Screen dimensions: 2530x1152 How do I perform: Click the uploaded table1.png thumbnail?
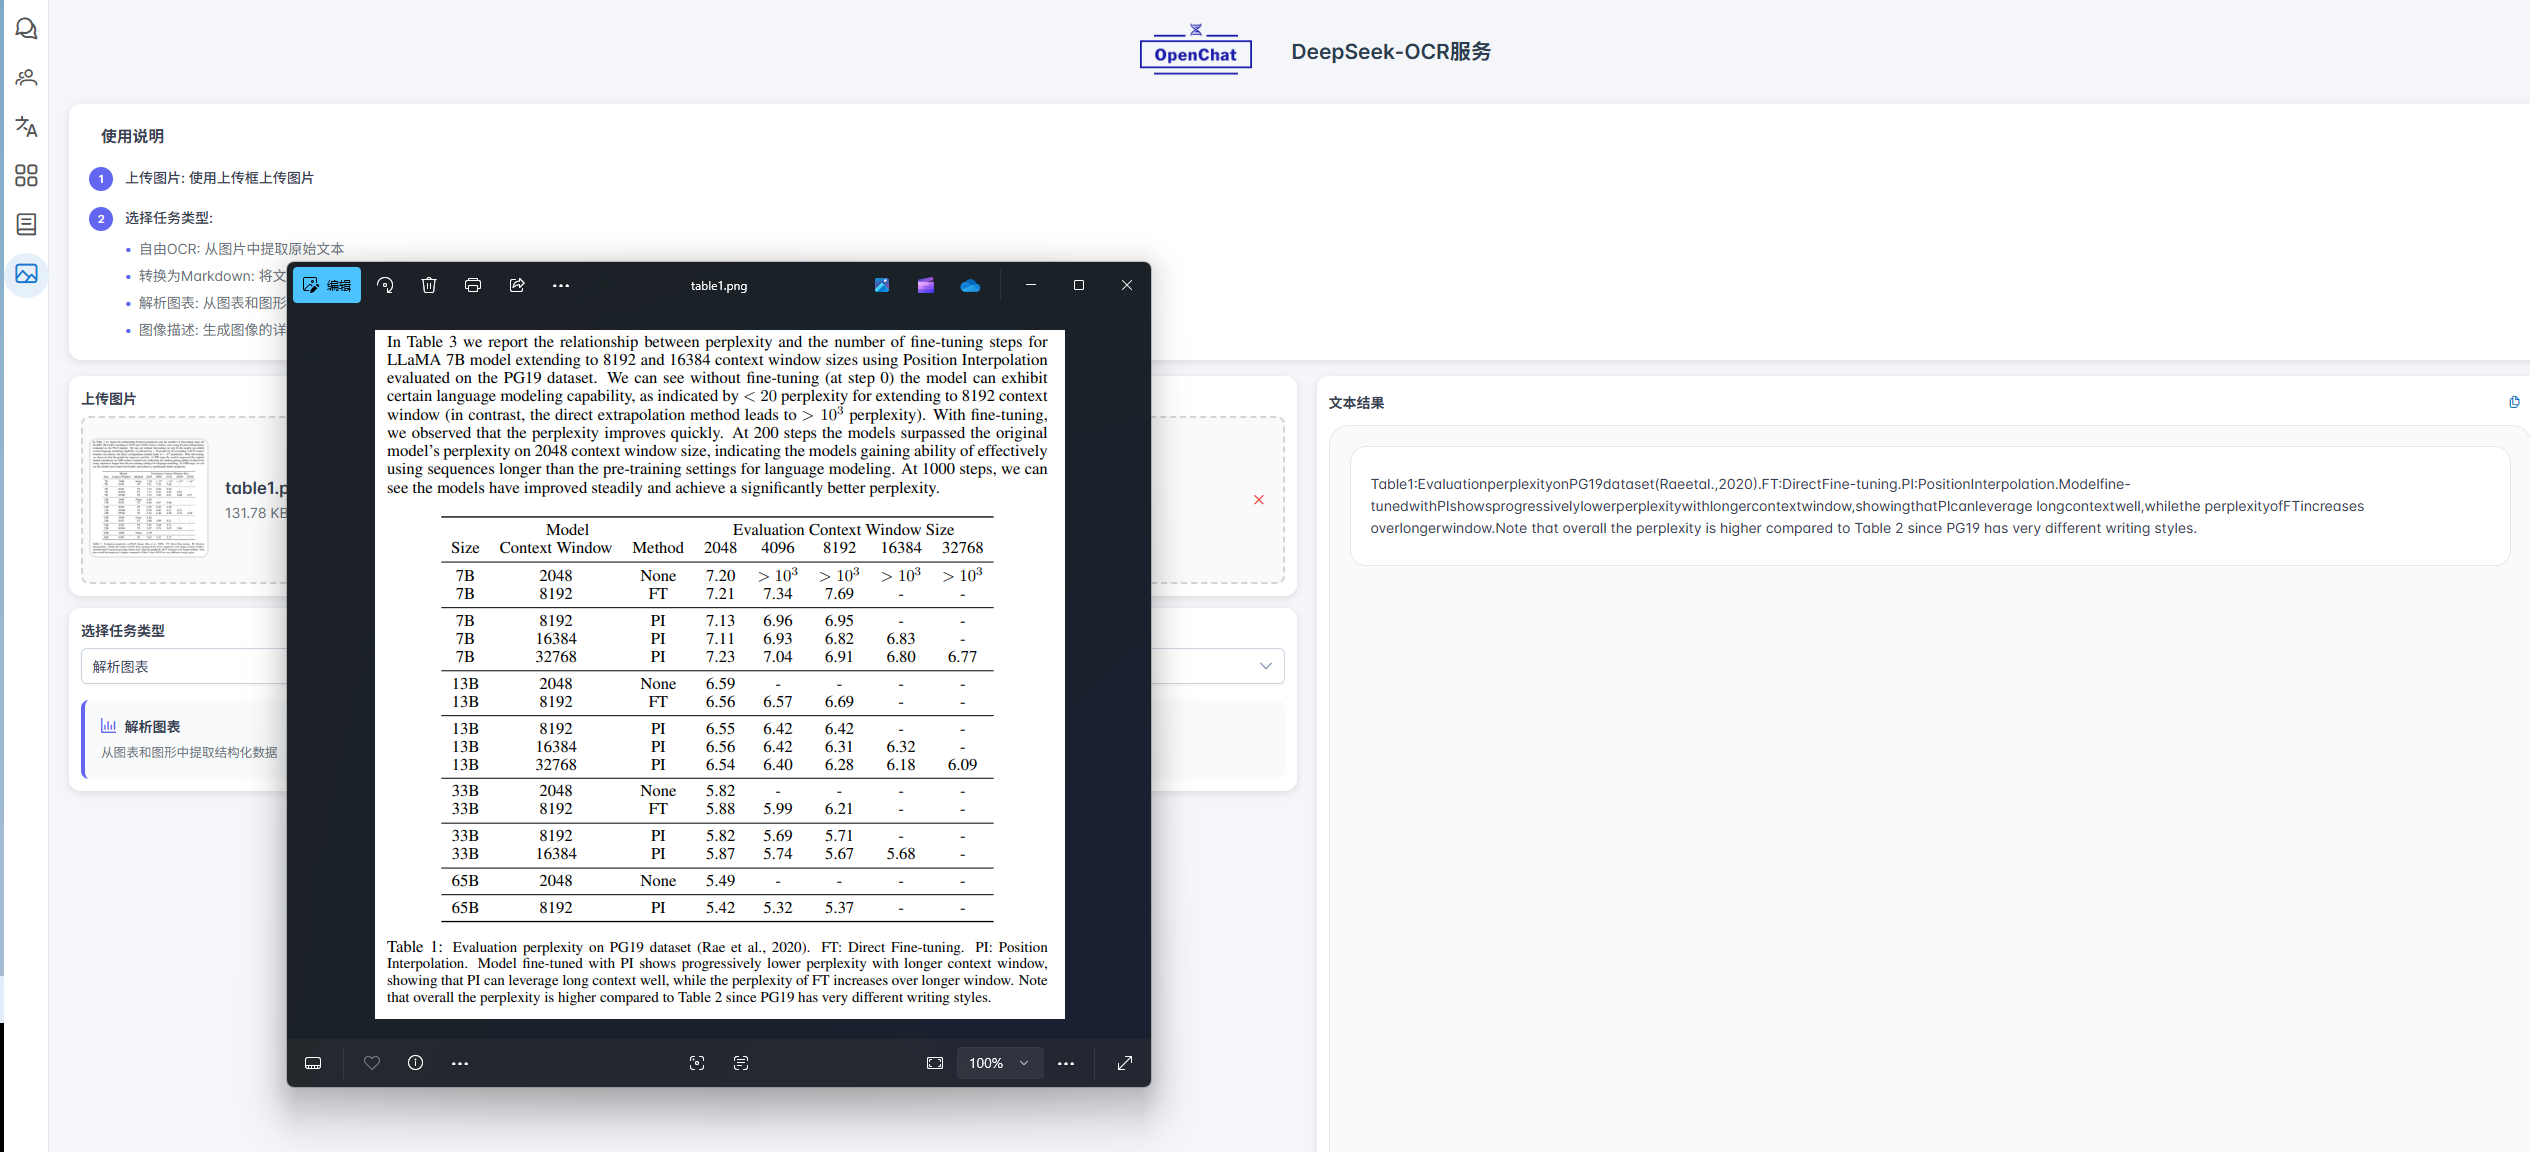pyautogui.click(x=149, y=496)
